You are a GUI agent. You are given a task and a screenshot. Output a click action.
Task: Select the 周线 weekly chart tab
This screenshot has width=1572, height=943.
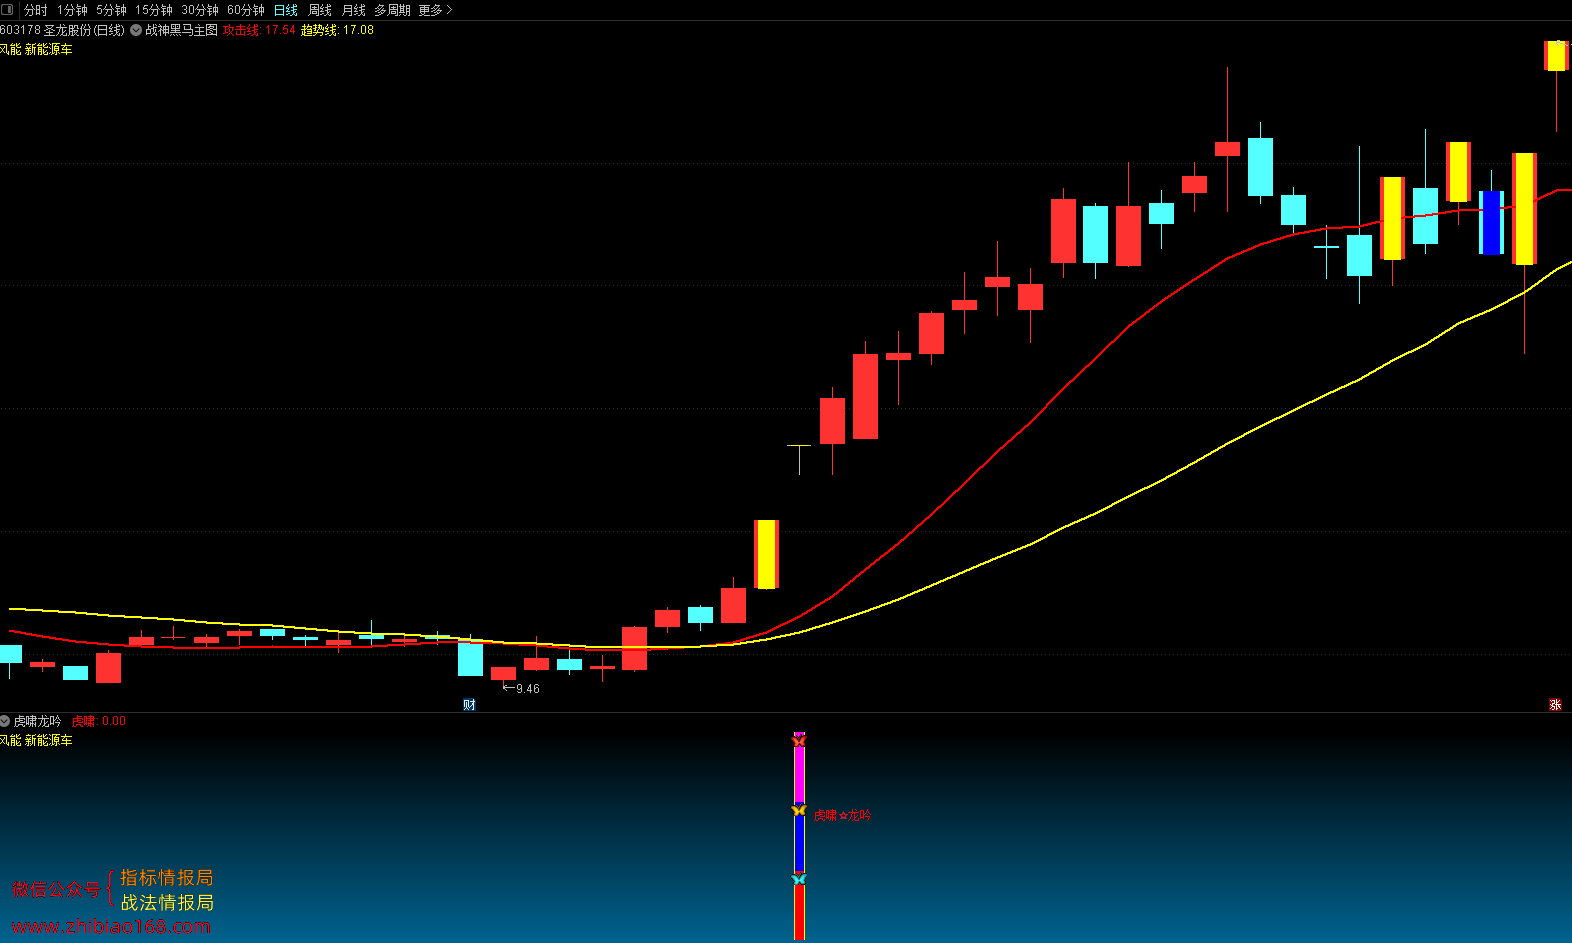(320, 10)
